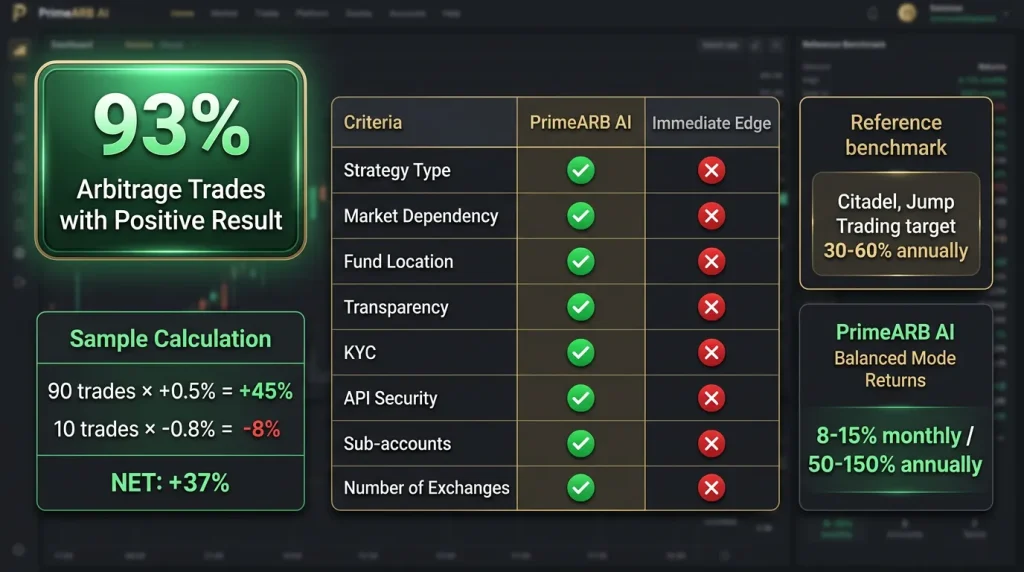The image size is (1024, 572).
Task: Click the round user avatar in header
Action: click(907, 13)
